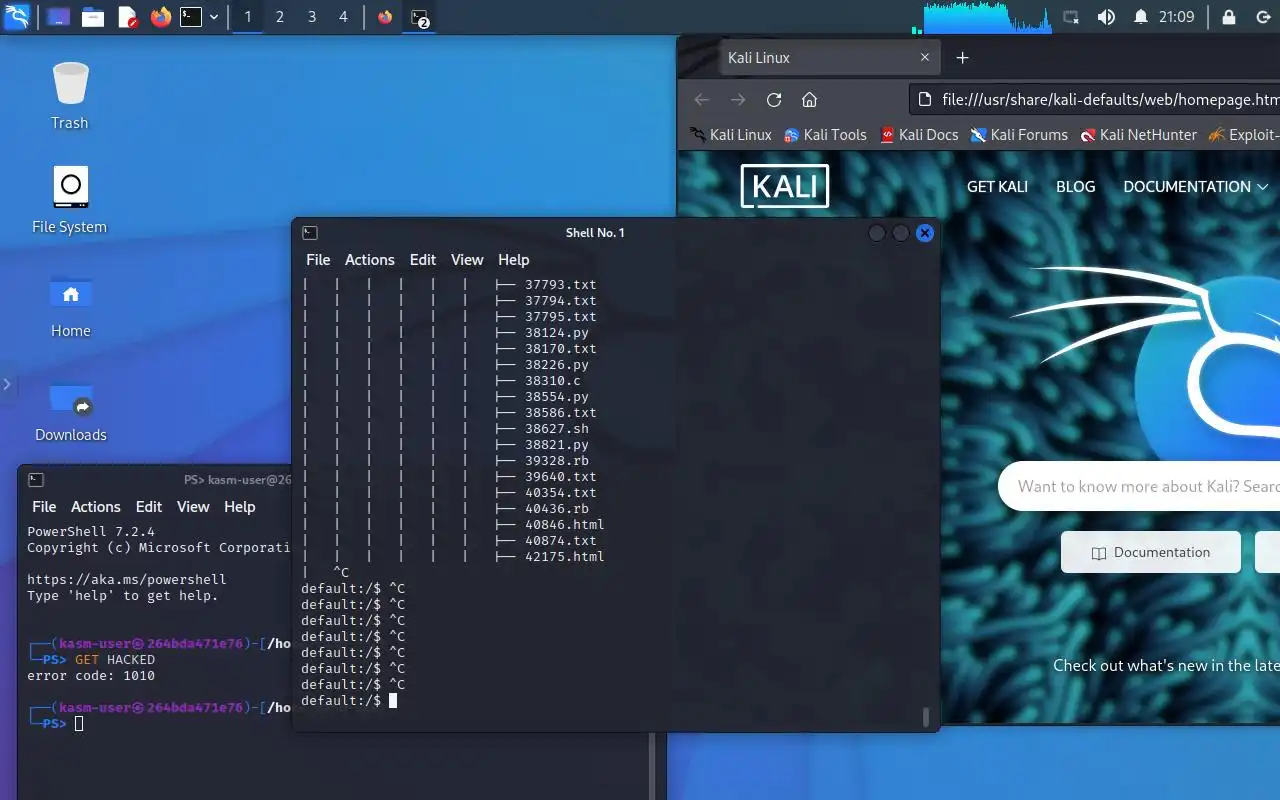Image resolution: width=1280 pixels, height=800 pixels.
Task: Select the grouped terminal windows taskbar button
Action: (x=420, y=17)
